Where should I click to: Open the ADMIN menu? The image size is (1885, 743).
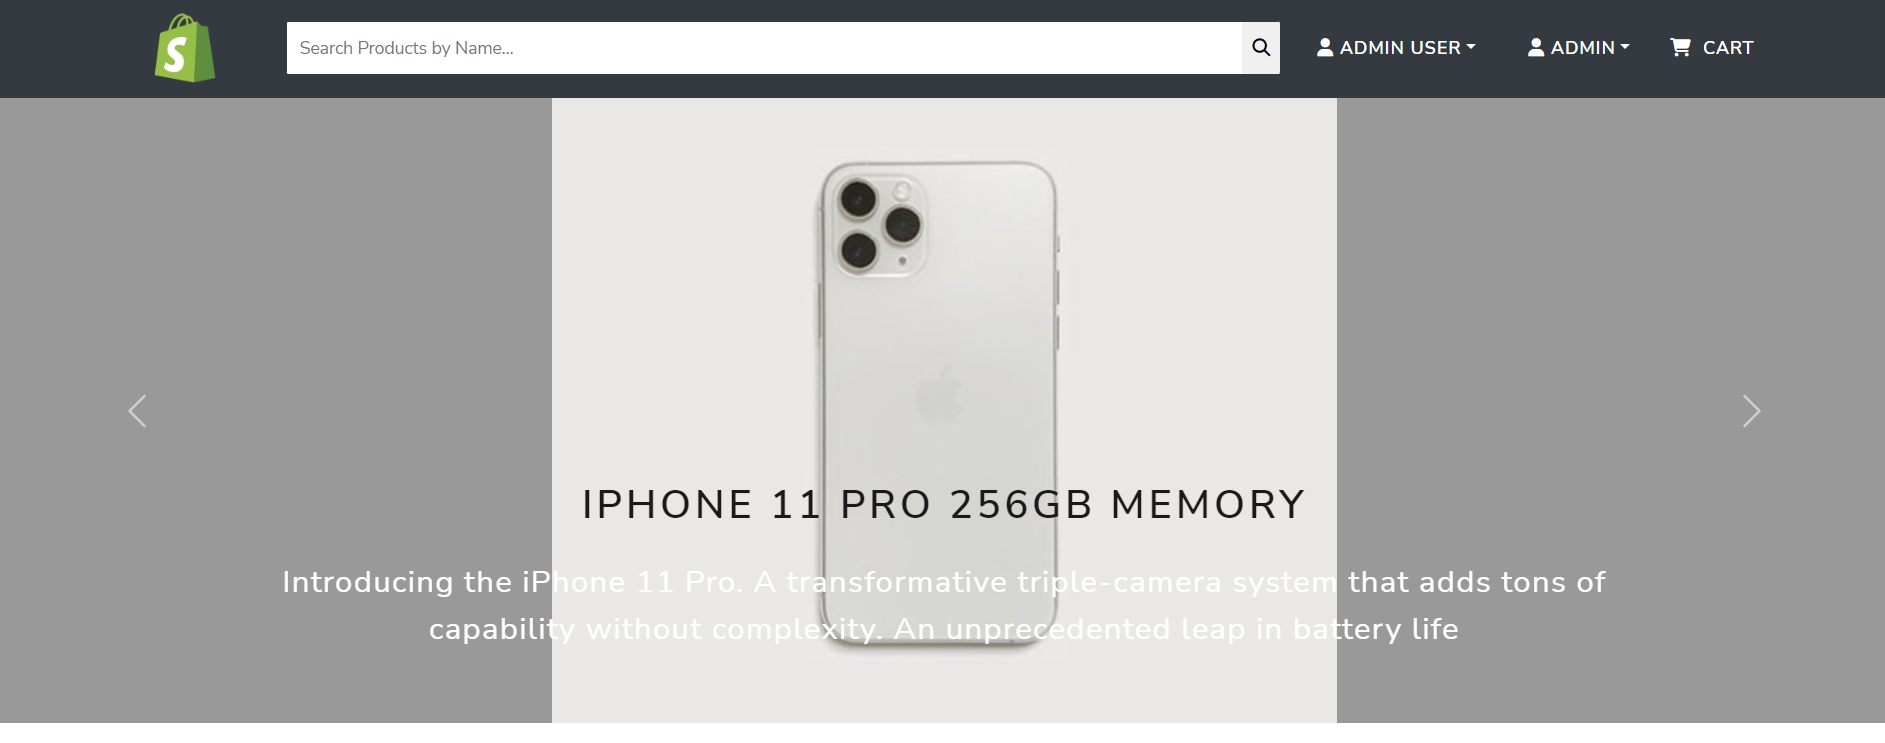1579,47
